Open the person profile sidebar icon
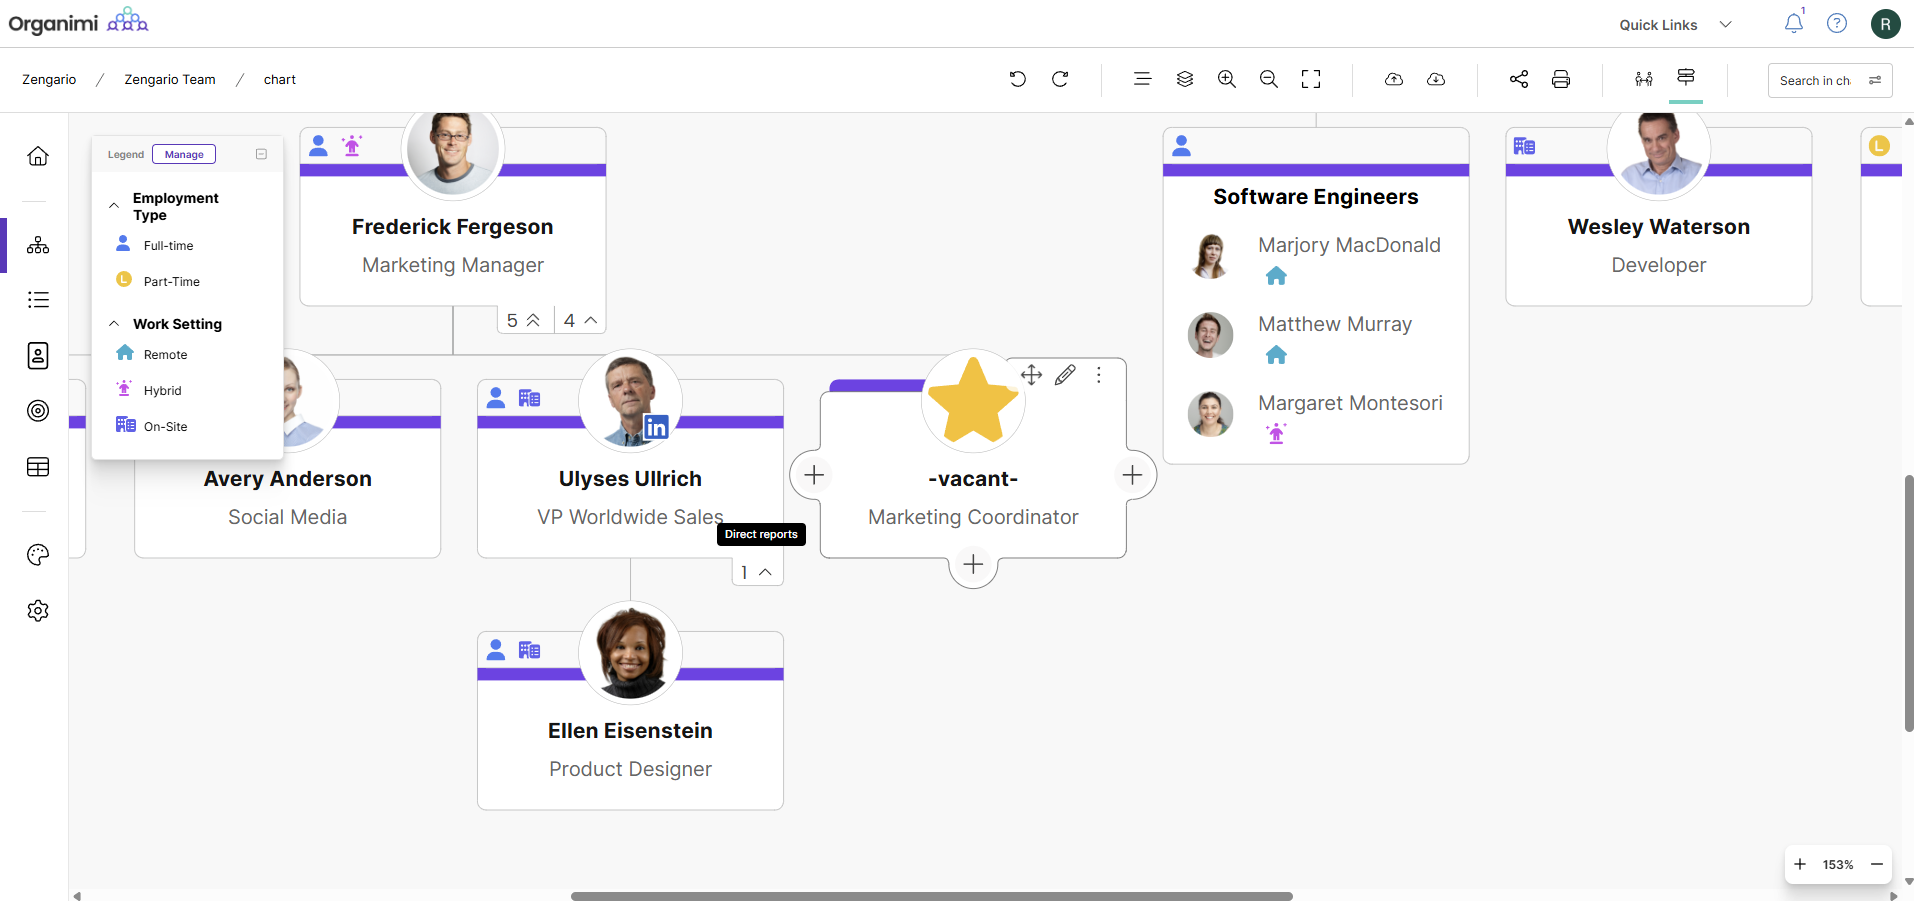1914x901 pixels. 38,356
